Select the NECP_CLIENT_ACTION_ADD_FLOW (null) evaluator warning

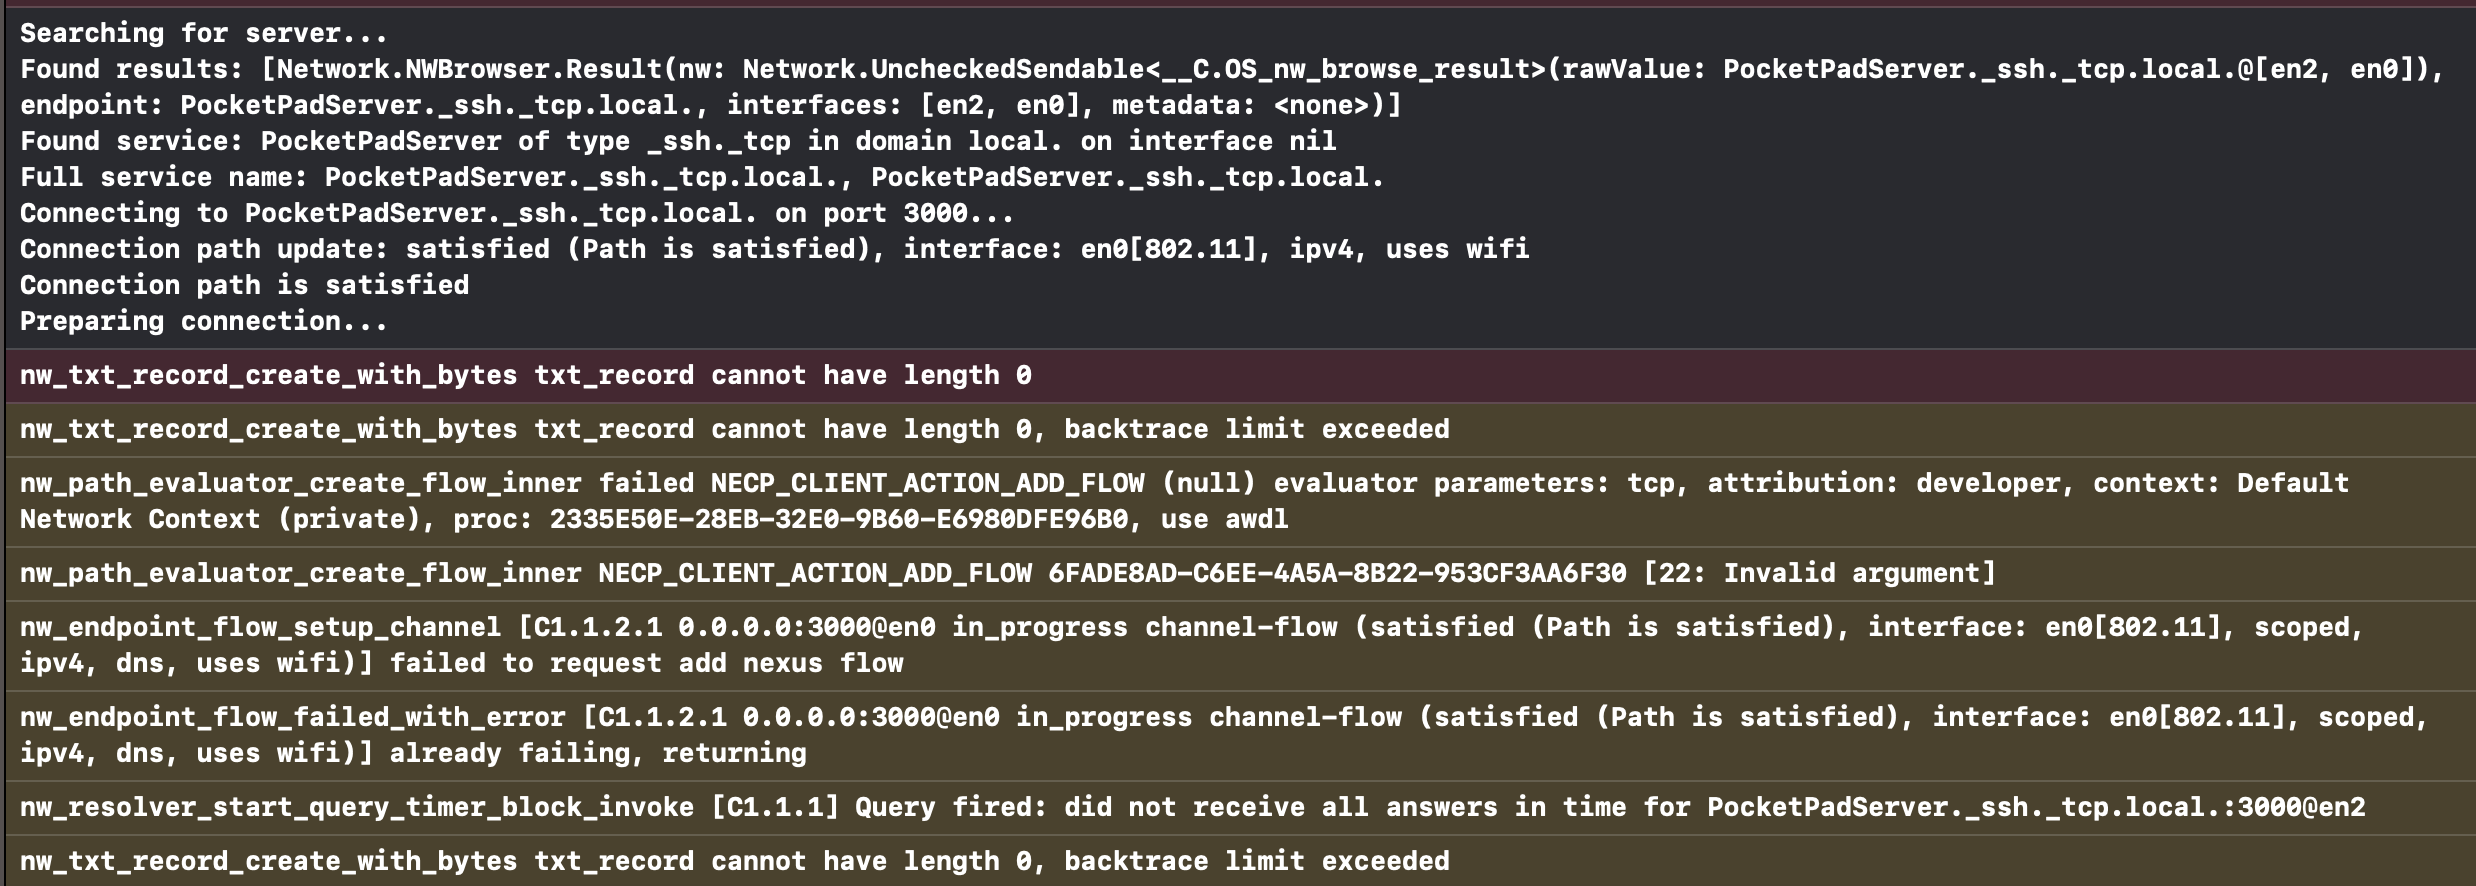(1240, 501)
